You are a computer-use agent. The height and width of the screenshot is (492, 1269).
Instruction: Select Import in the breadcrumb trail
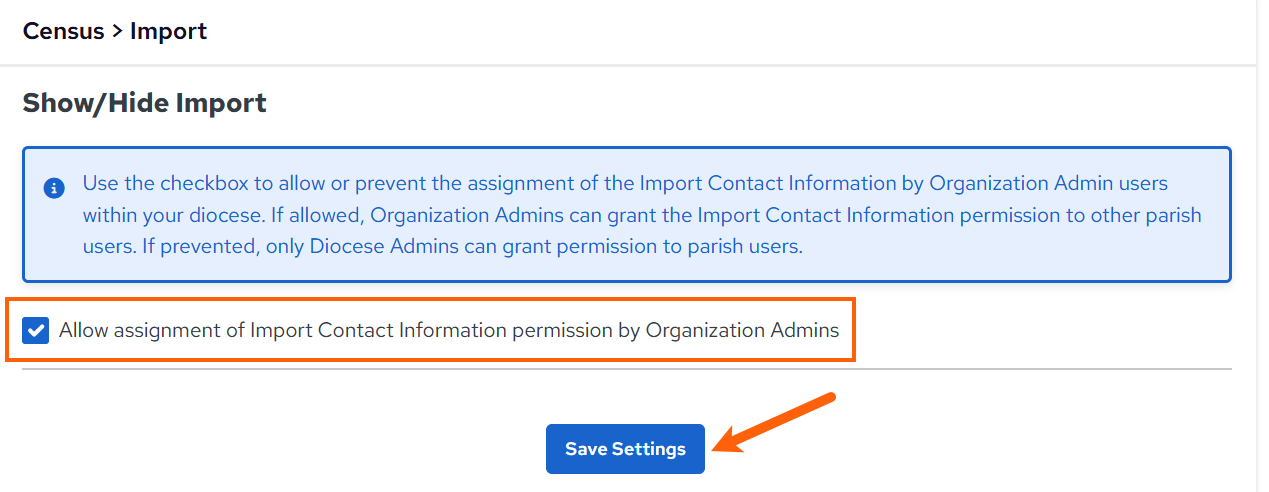coord(168,31)
